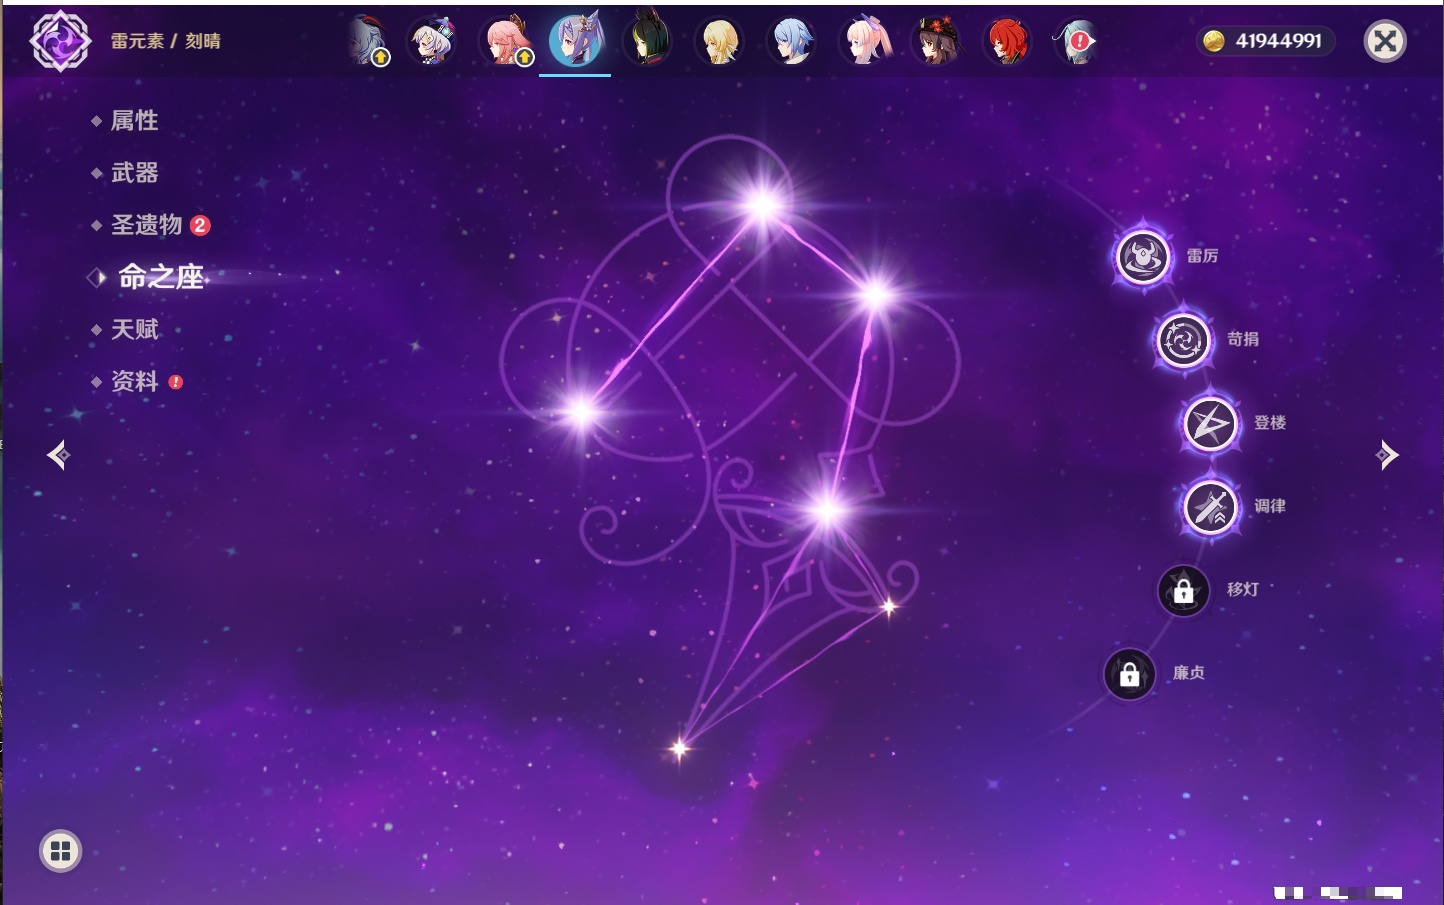Select the pink-haired fox-eared character portrait
Image resolution: width=1444 pixels, height=905 pixels.
click(x=507, y=41)
